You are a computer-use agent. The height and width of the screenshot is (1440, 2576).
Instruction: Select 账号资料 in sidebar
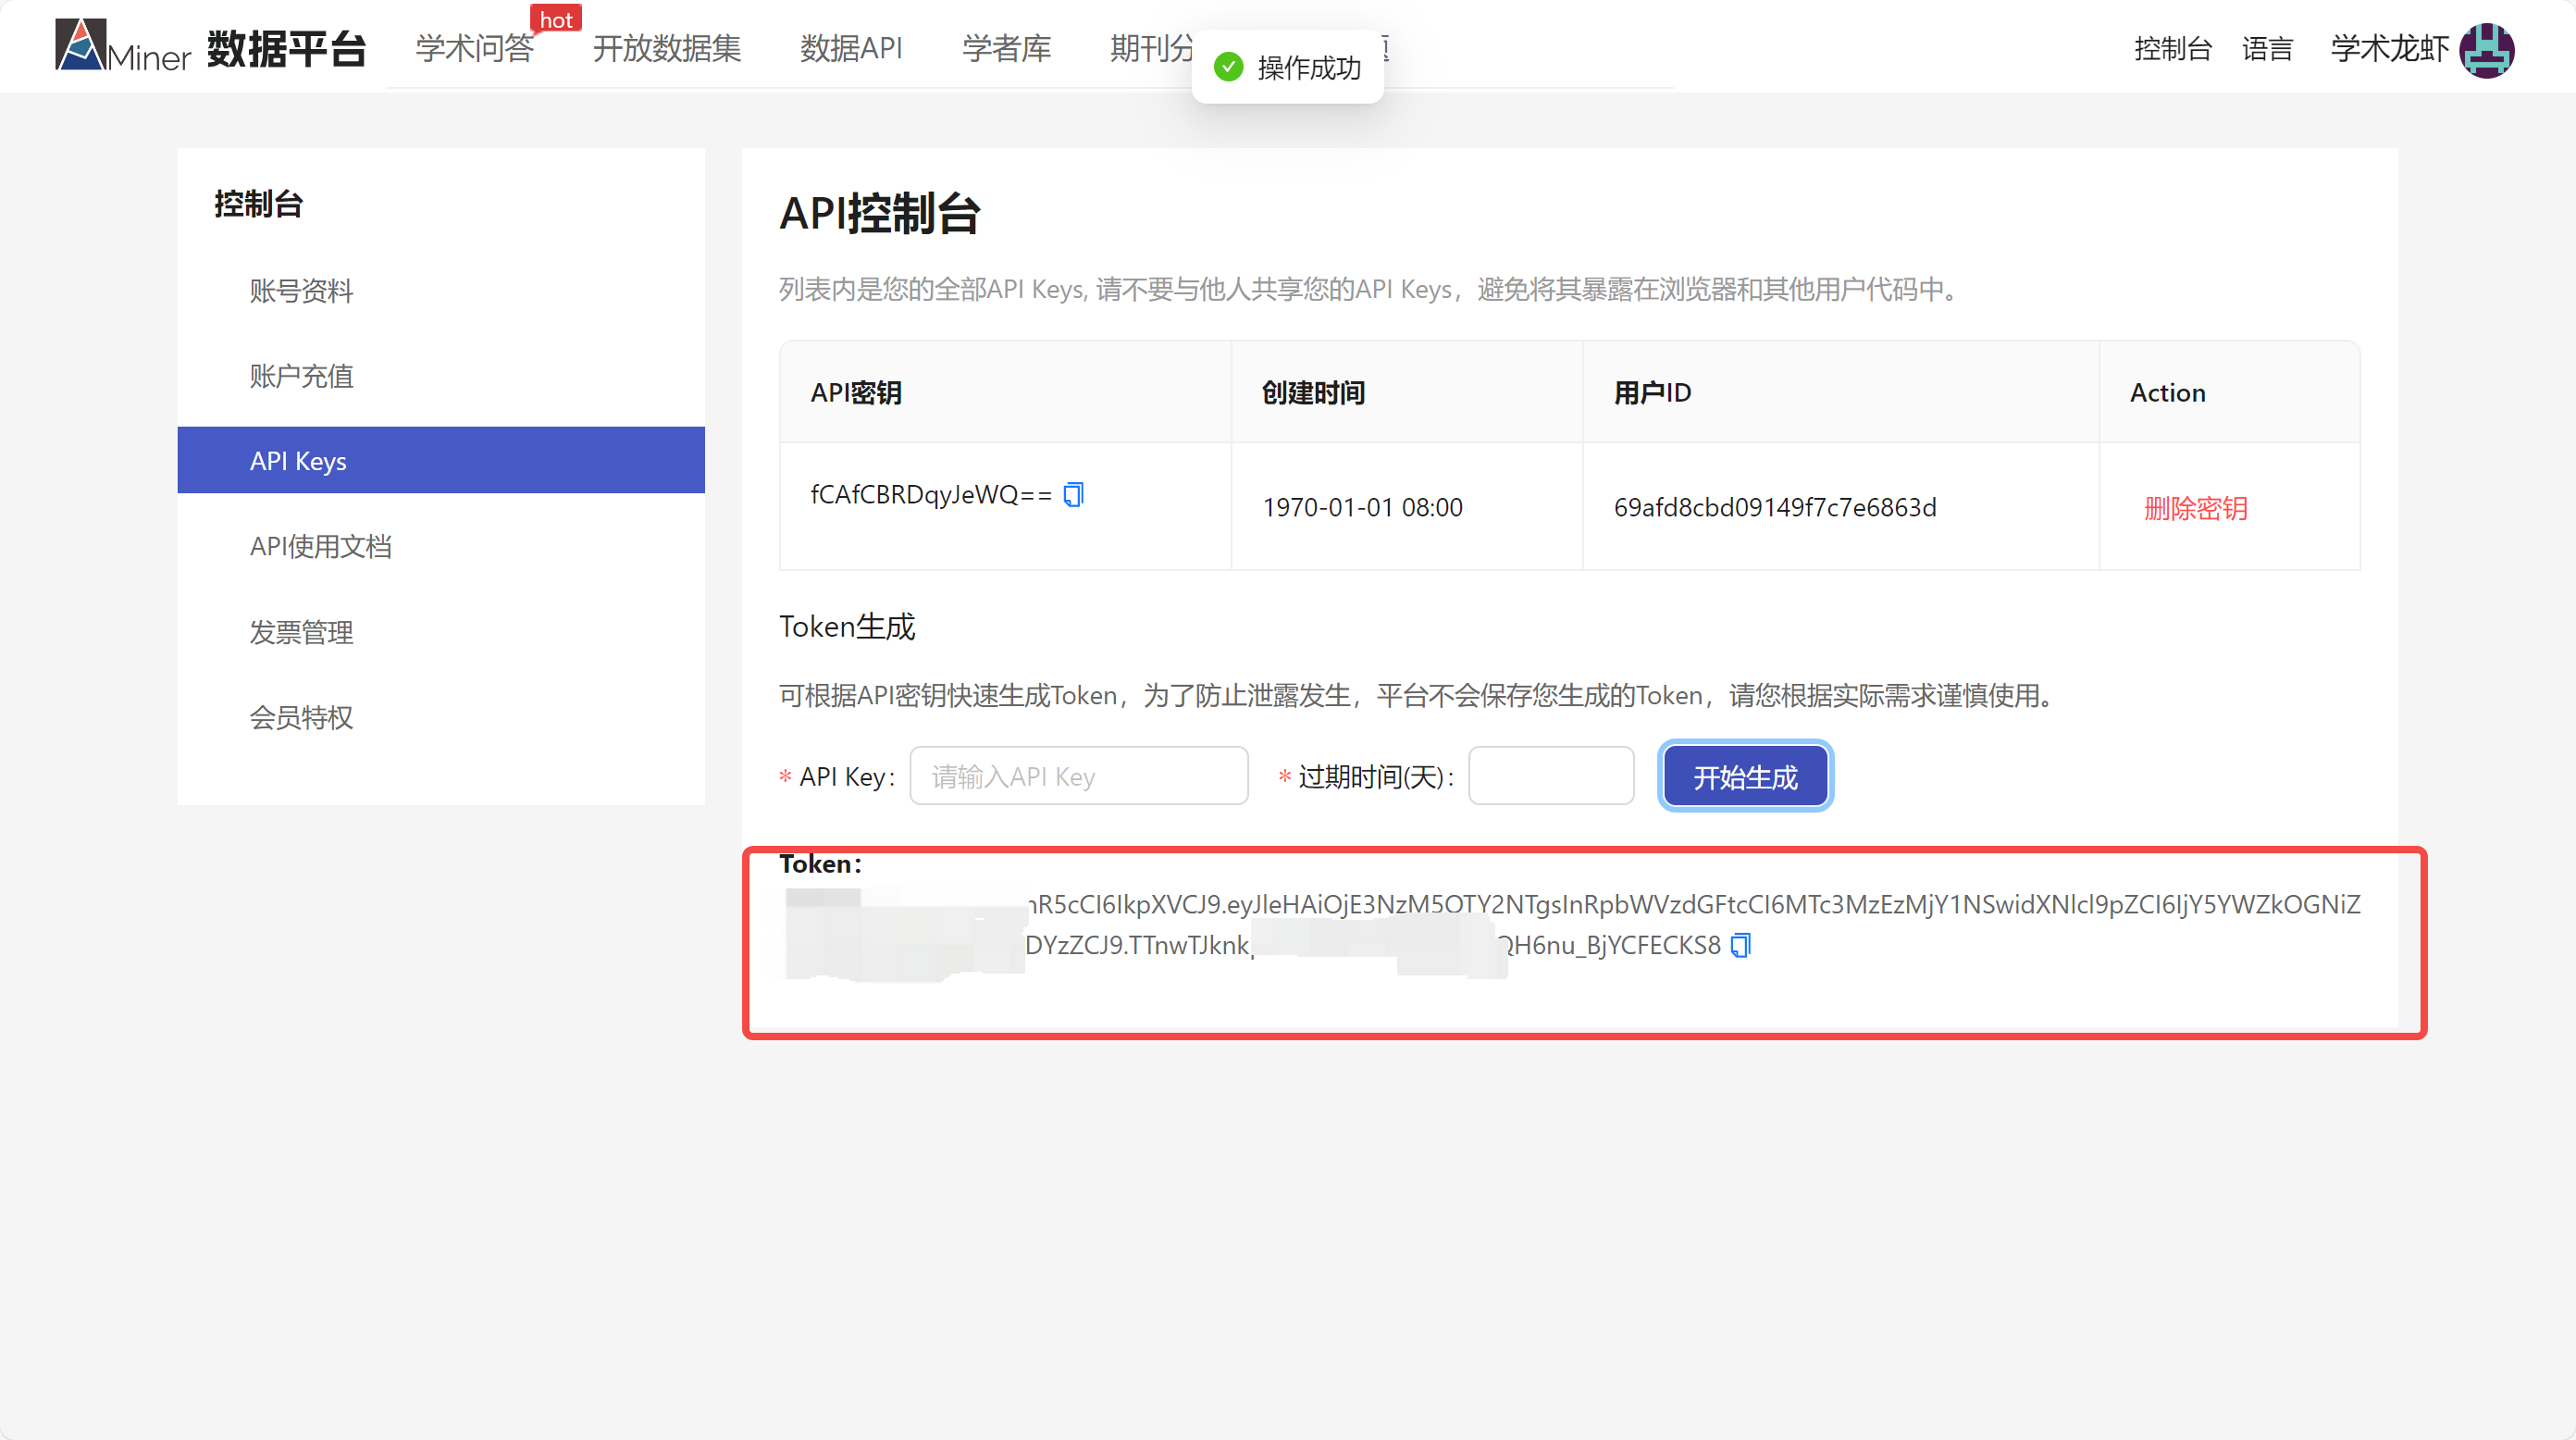(x=301, y=291)
